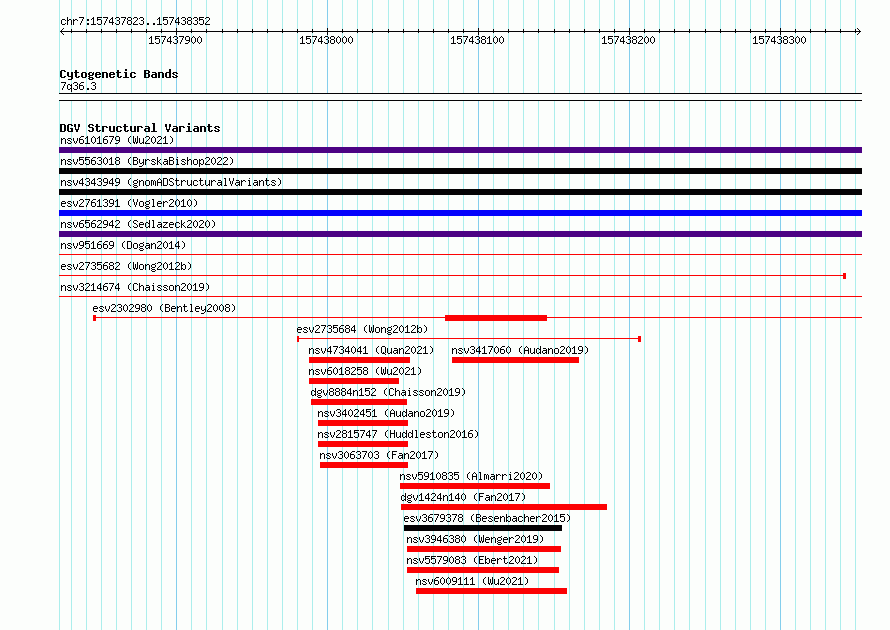This screenshot has width=890, height=630.
Task: Click the 157437900 ruler position
Action: (x=175, y=40)
